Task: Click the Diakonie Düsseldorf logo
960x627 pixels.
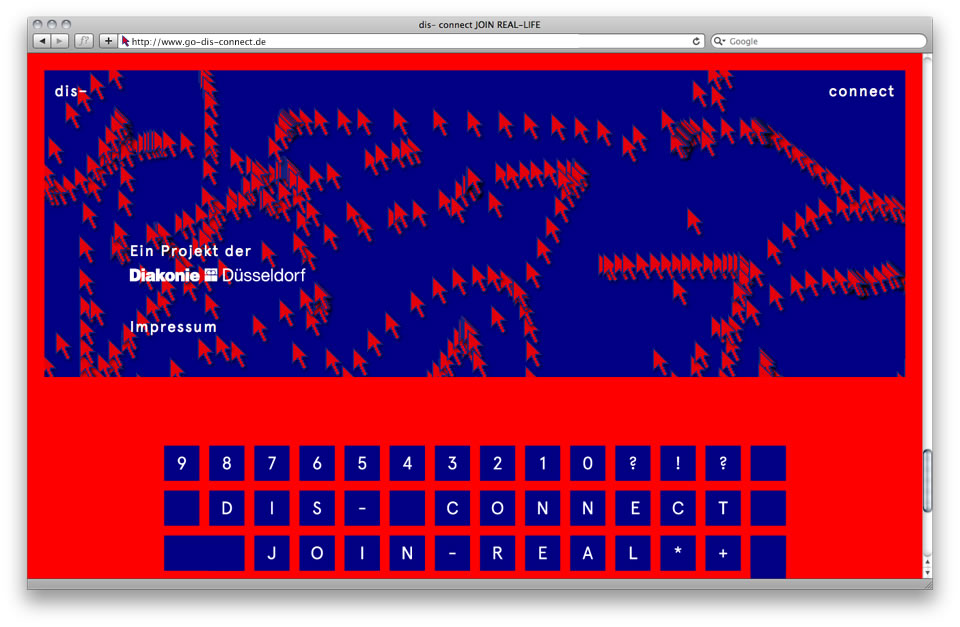Action: tap(217, 276)
